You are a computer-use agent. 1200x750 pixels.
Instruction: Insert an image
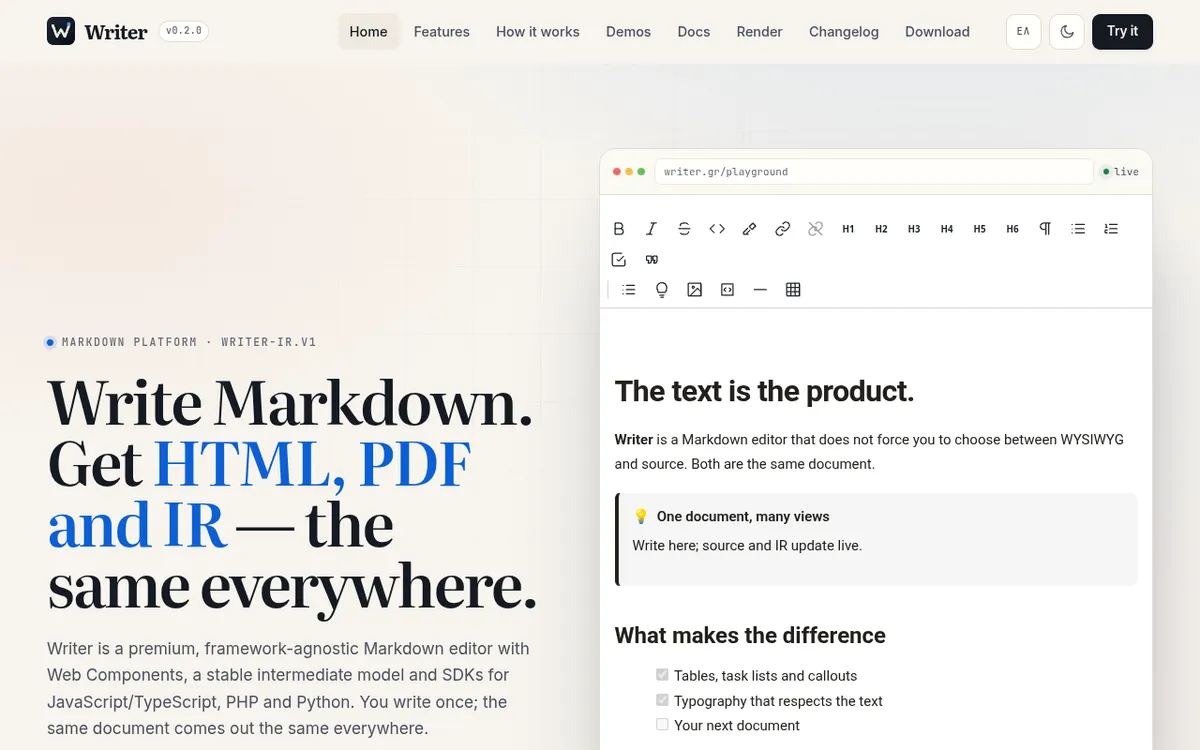pos(695,290)
